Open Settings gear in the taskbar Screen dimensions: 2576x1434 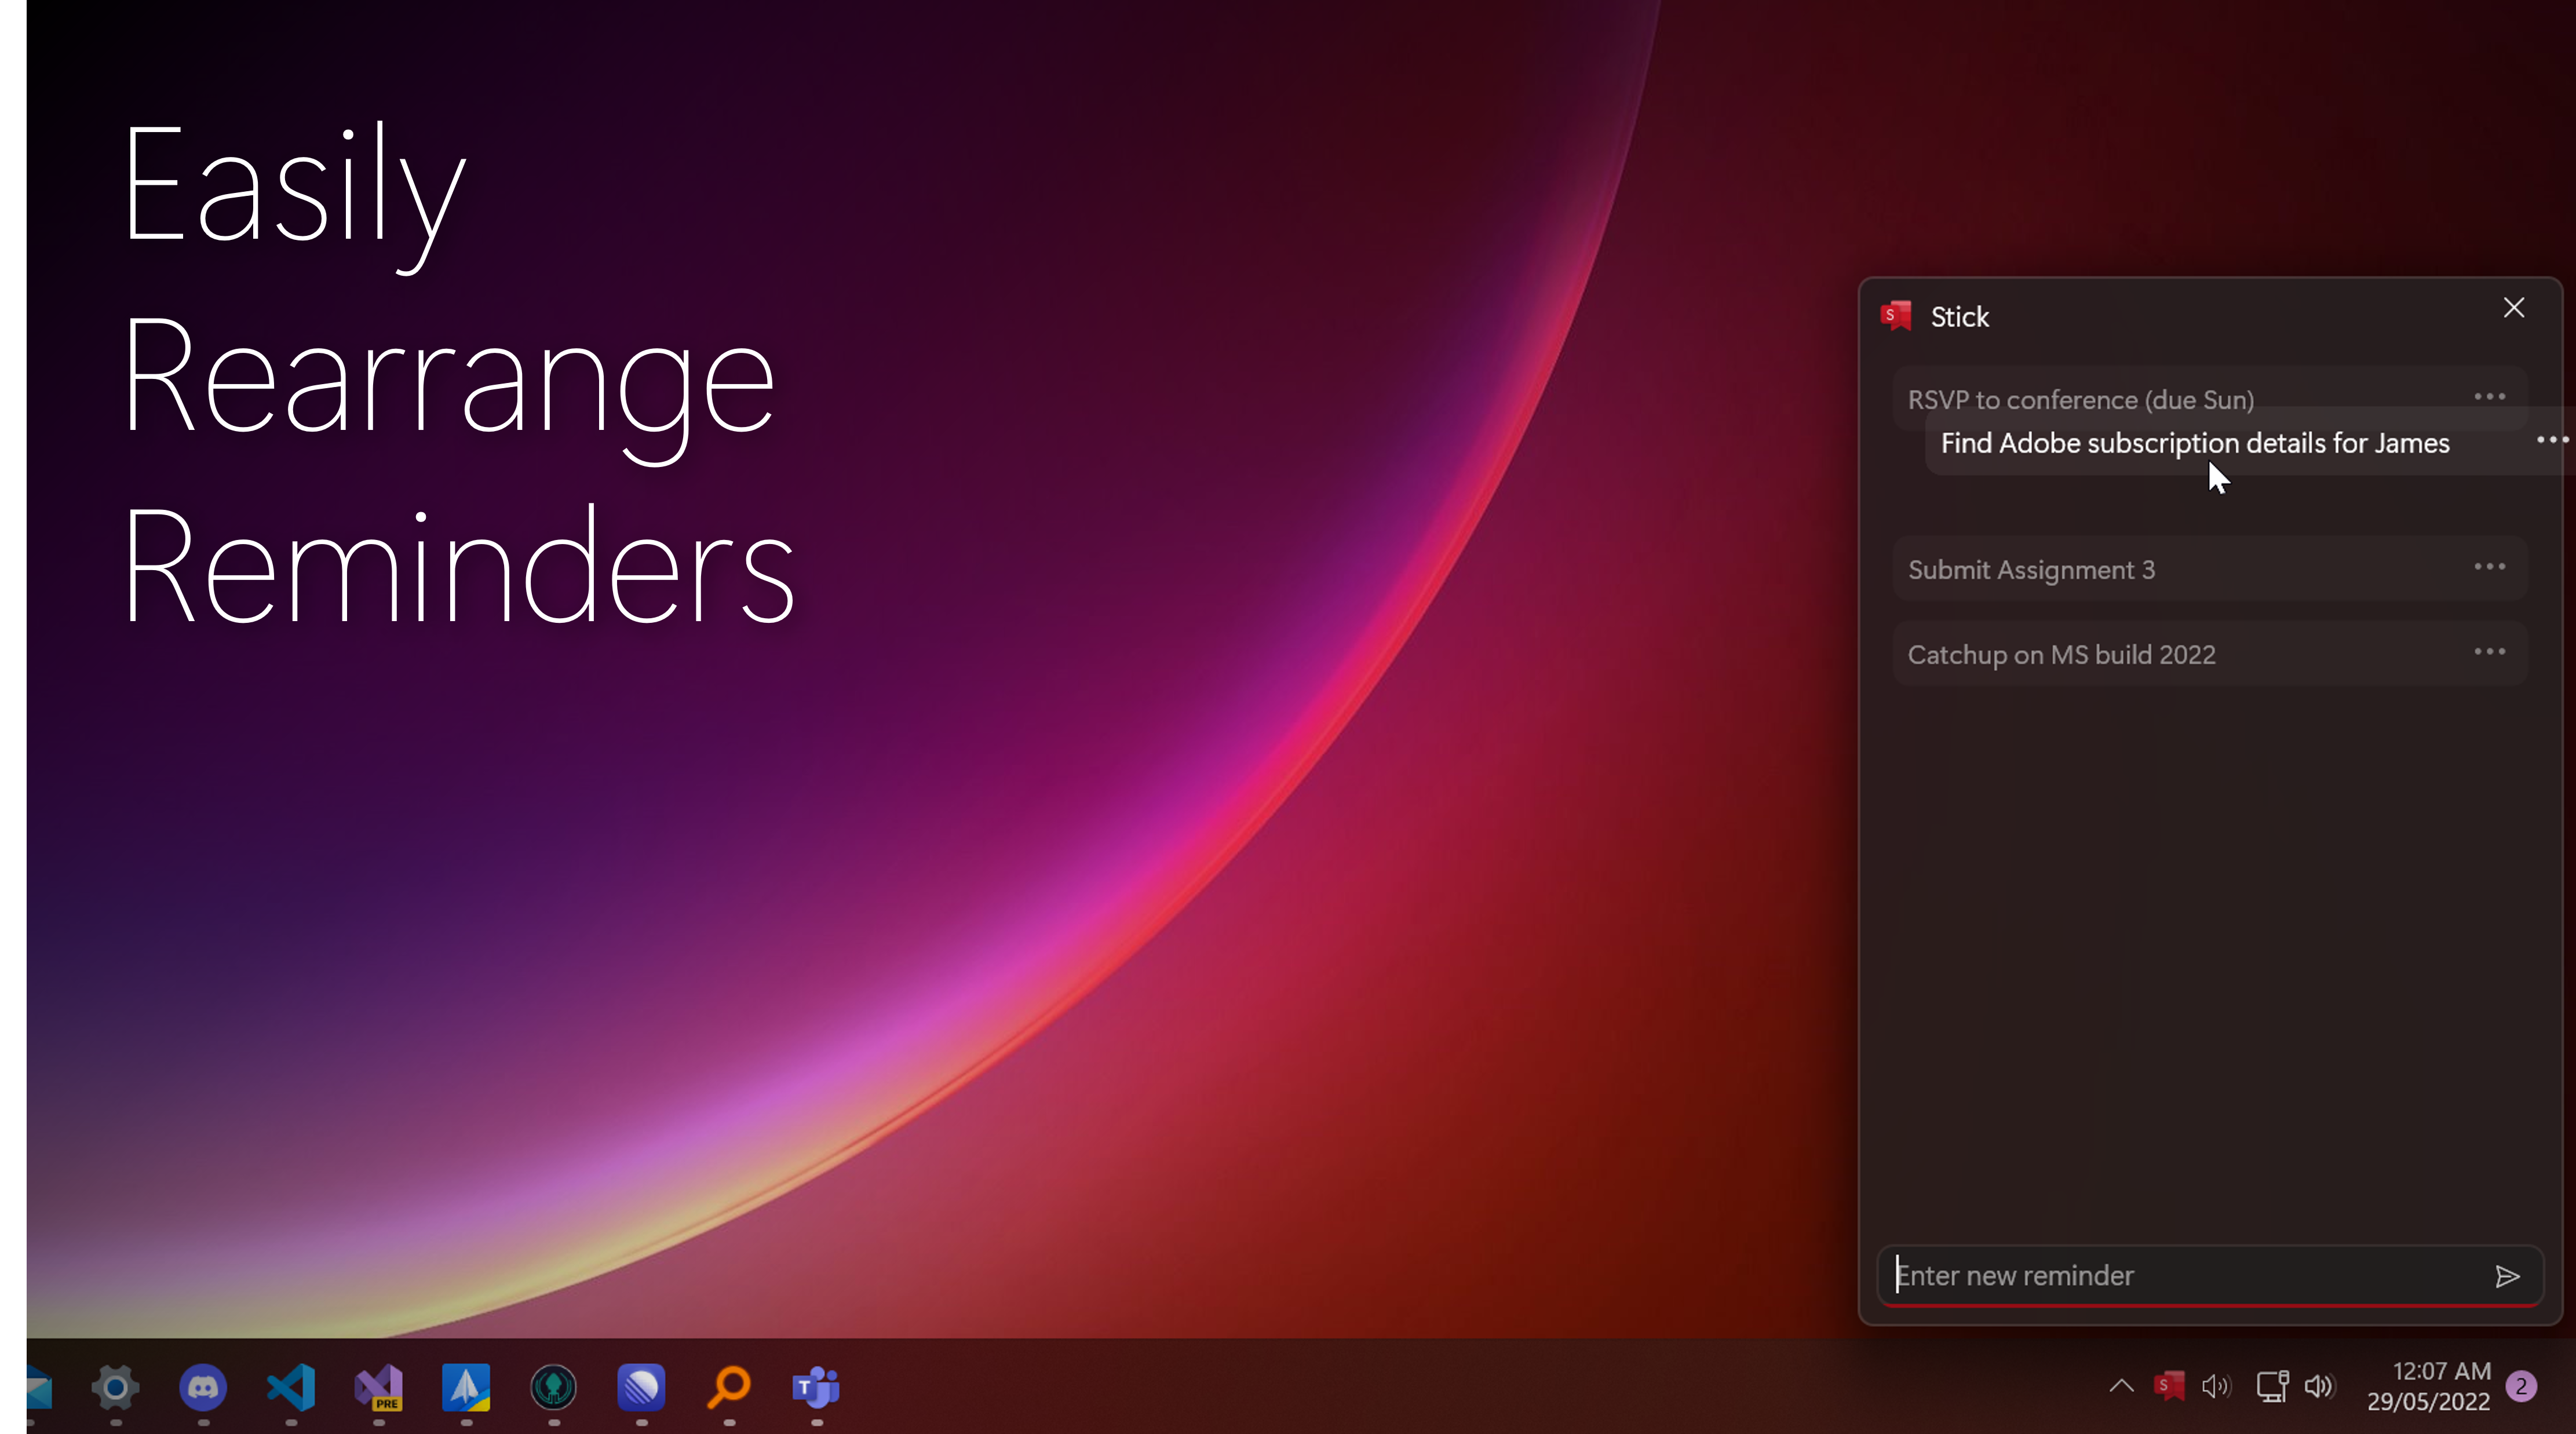click(115, 1387)
